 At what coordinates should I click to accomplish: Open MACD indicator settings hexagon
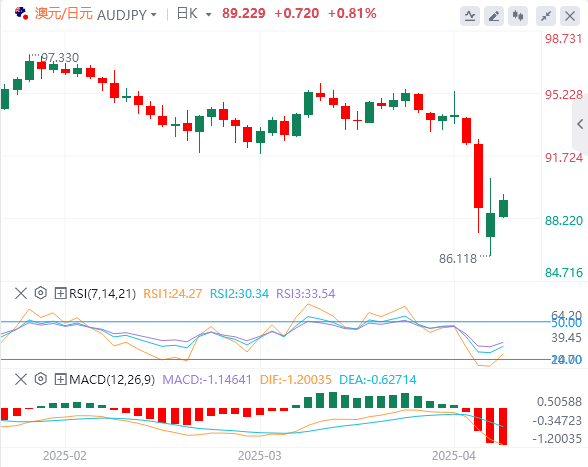(40, 379)
